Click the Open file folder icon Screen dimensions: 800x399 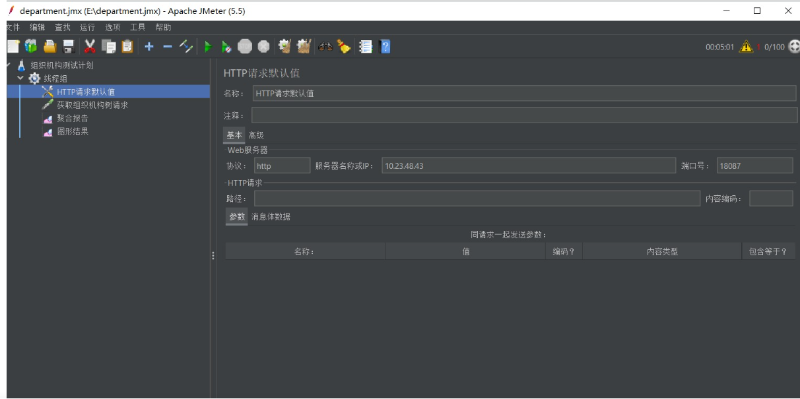click(49, 46)
